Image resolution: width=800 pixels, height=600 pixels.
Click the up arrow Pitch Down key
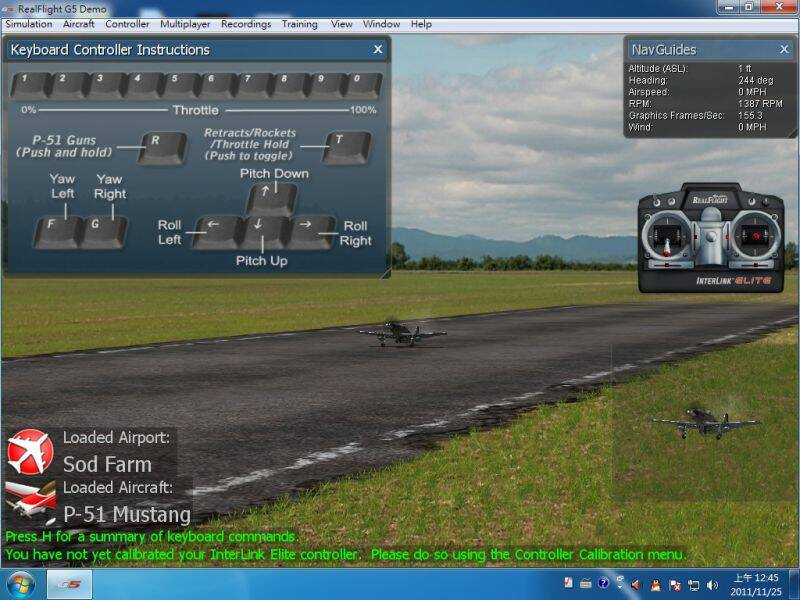pyautogui.click(x=271, y=199)
